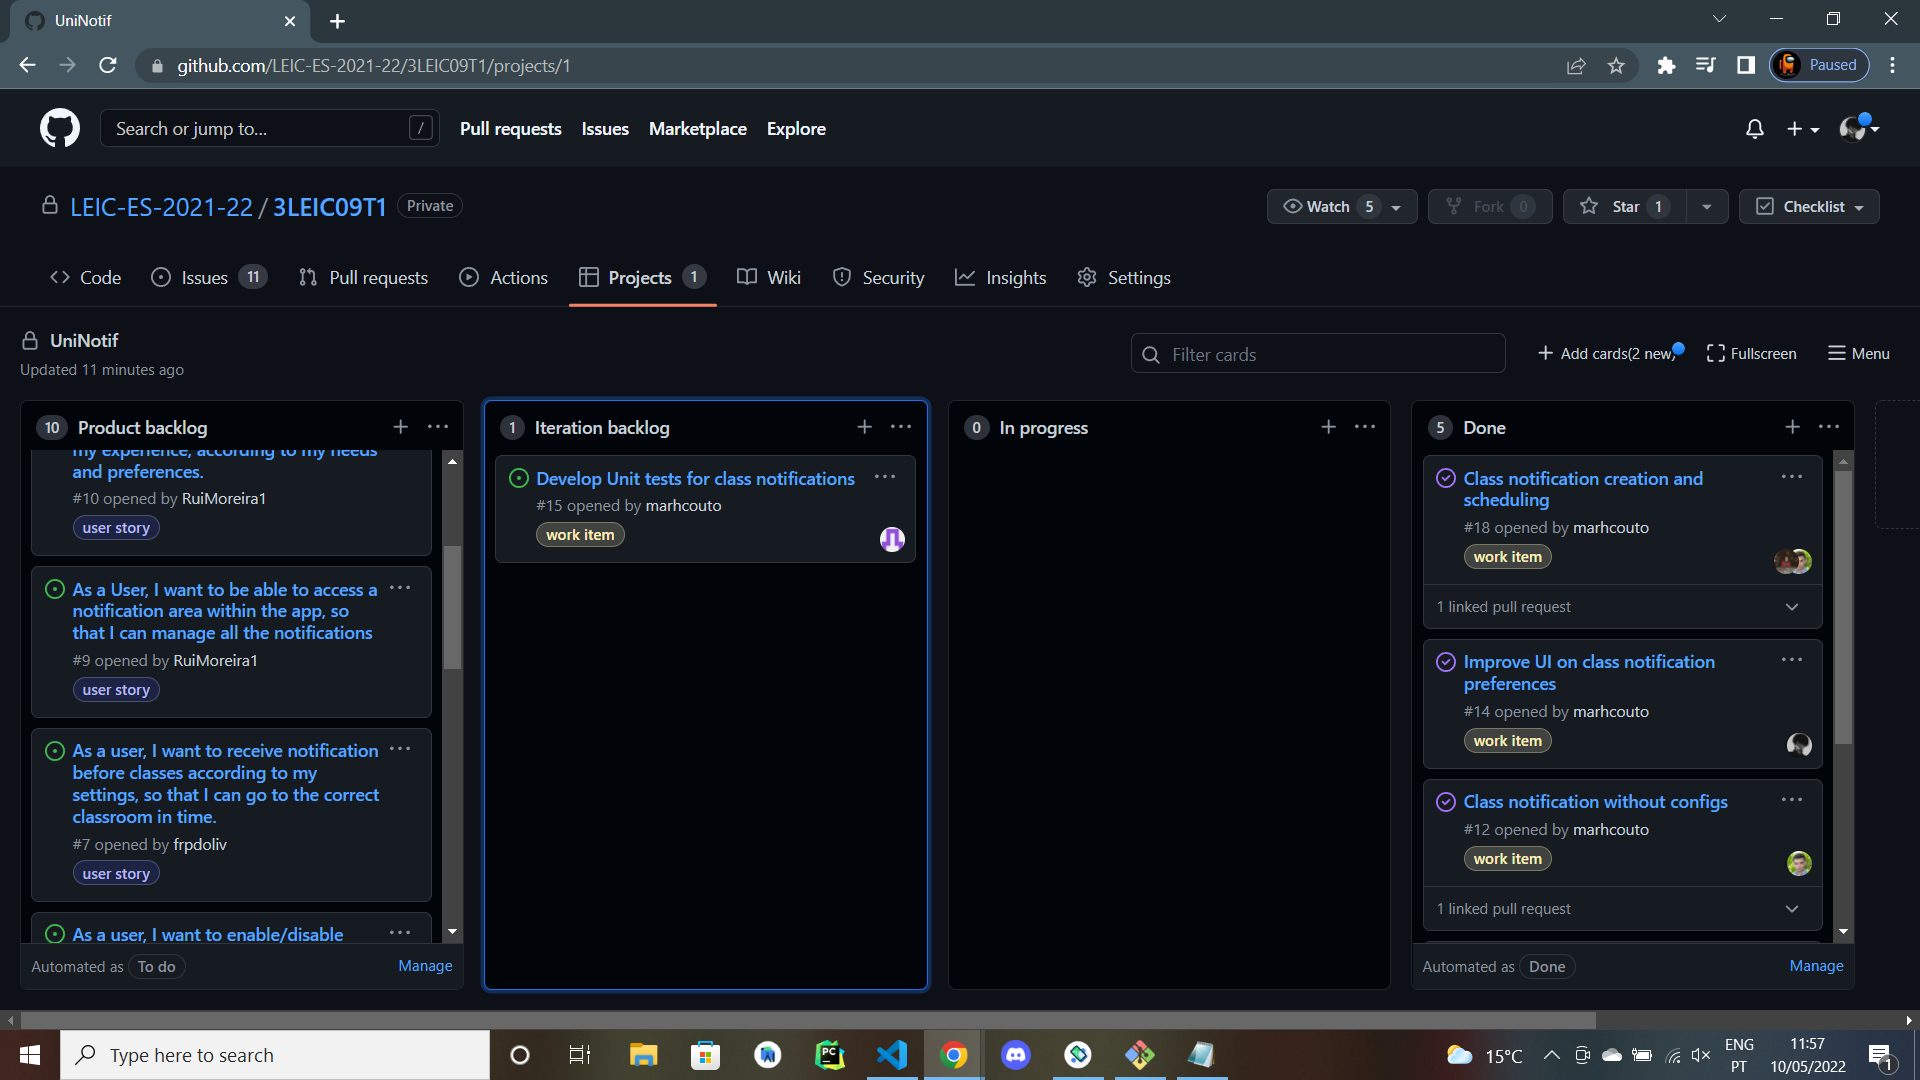Open star lists dropdown arrow
The height and width of the screenshot is (1080, 1920).
(x=1707, y=206)
